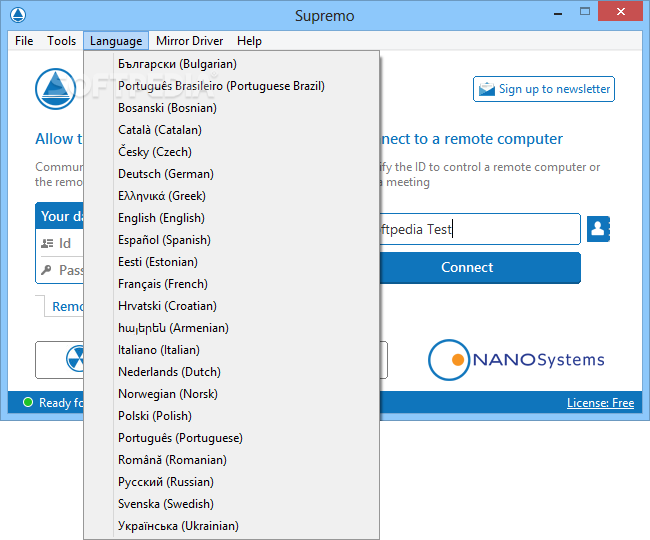Click the password key icon
The width and height of the screenshot is (650, 540).
coord(46,270)
